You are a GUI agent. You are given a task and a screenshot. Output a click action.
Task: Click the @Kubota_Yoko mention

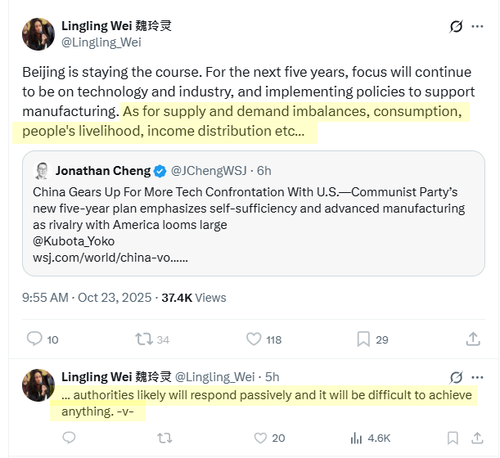[74, 241]
